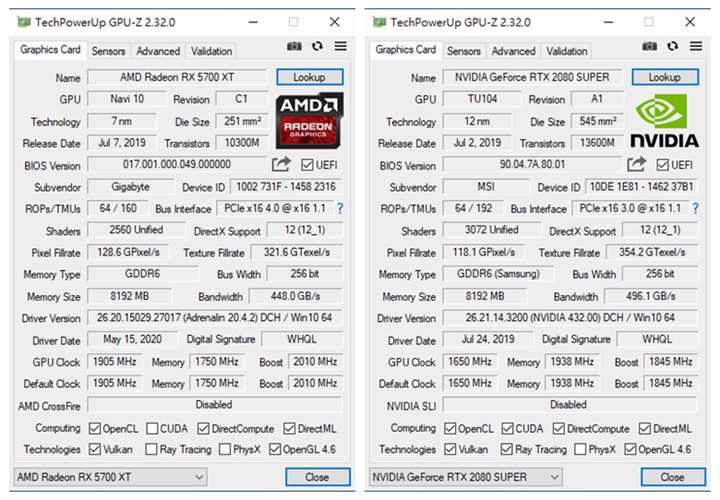Open Validation tab in GeForce window
This screenshot has width=720, height=500.
pyautogui.click(x=567, y=51)
